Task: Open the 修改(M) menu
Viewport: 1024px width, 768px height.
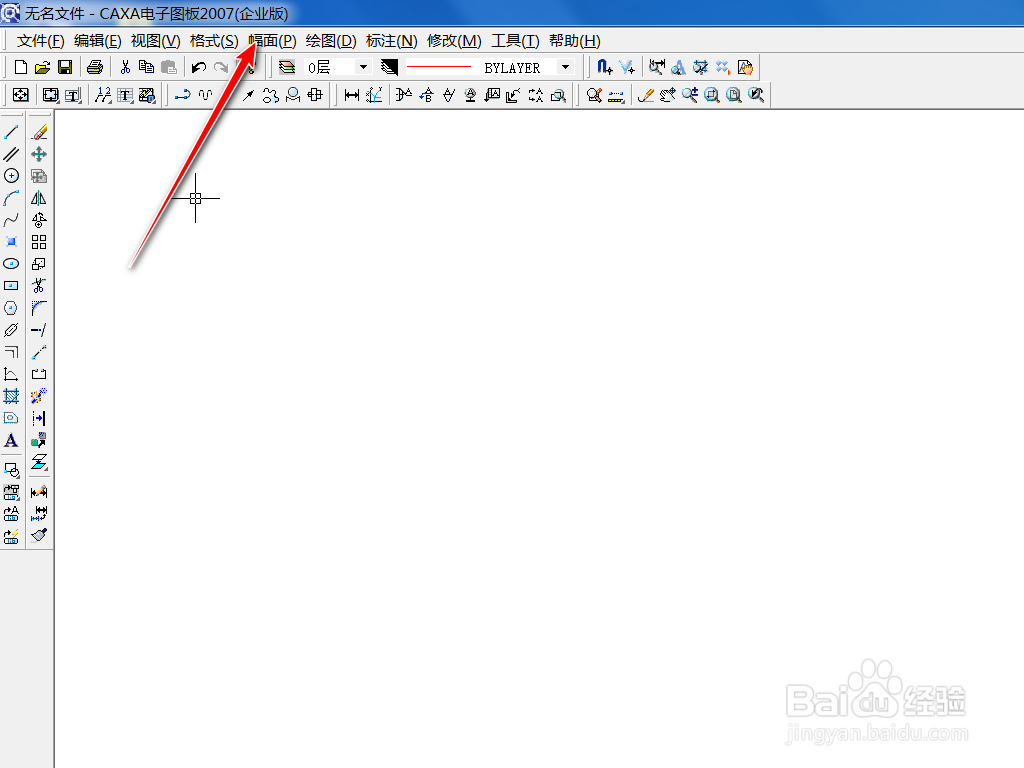Action: 454,40
